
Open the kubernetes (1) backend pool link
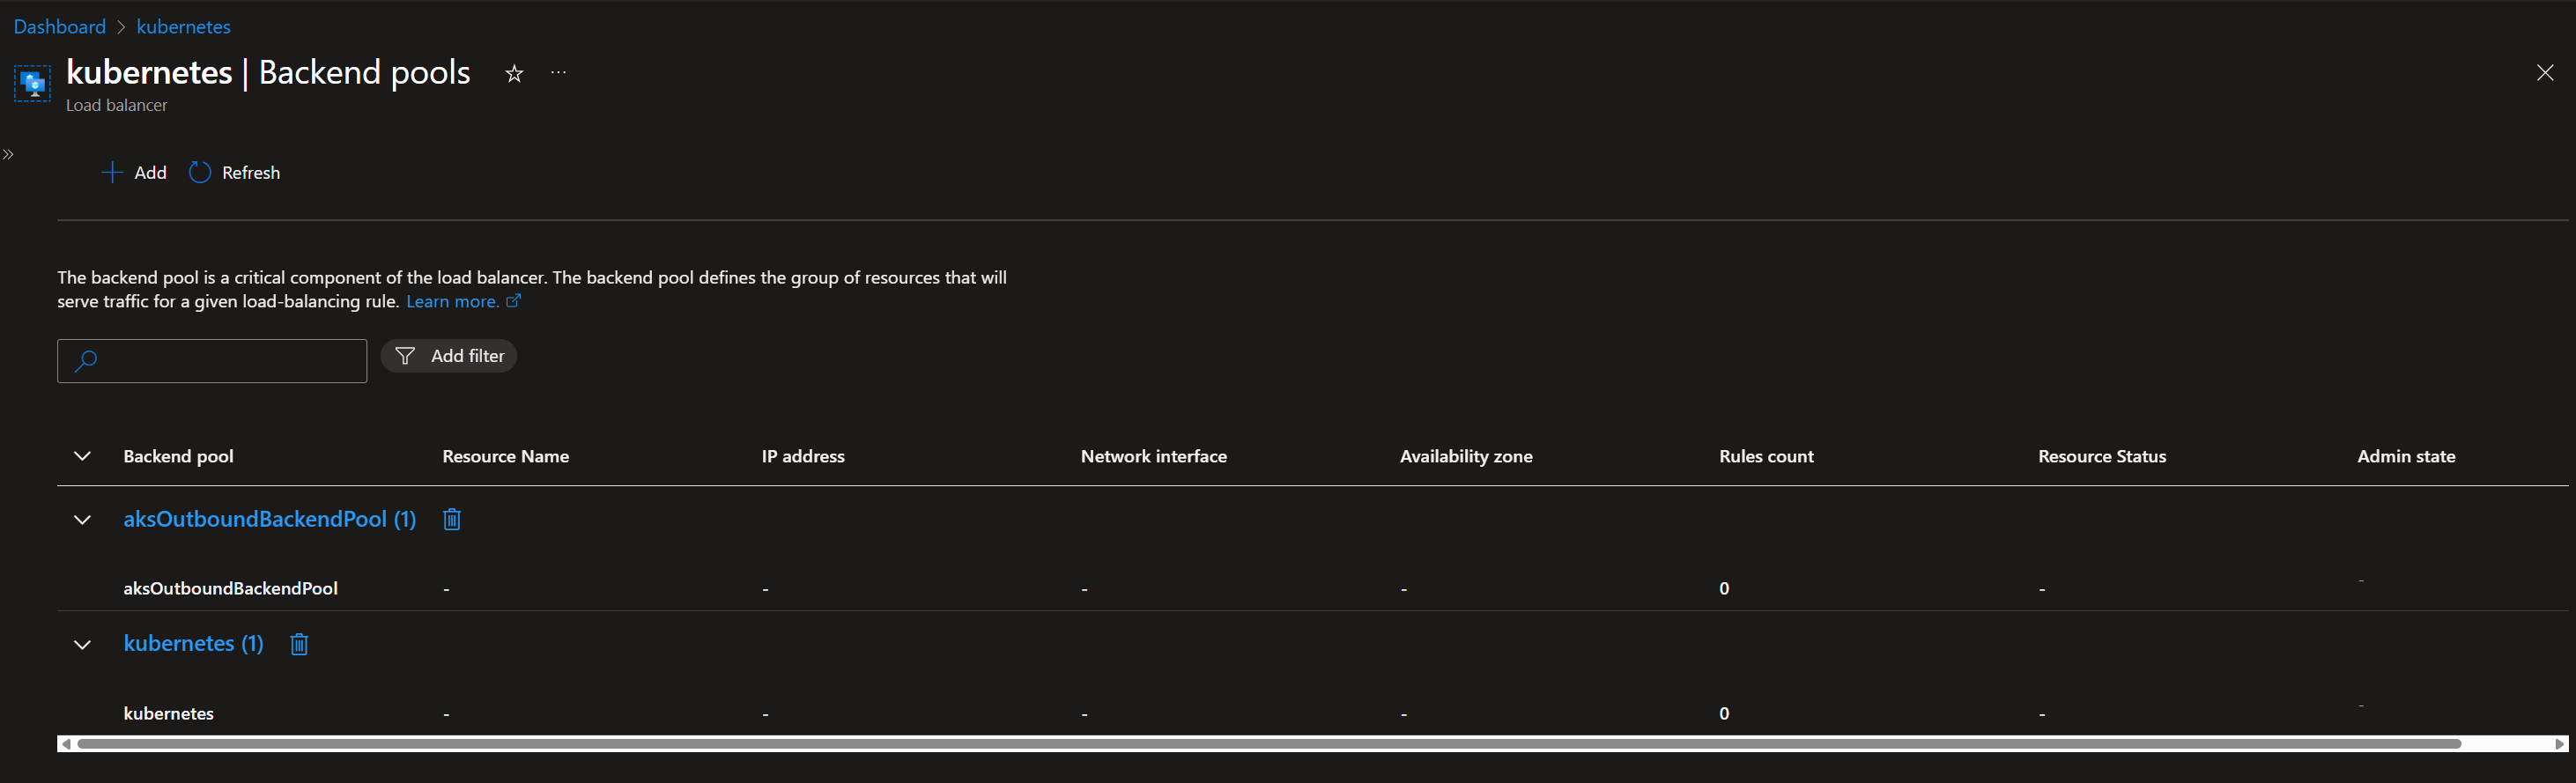193,643
